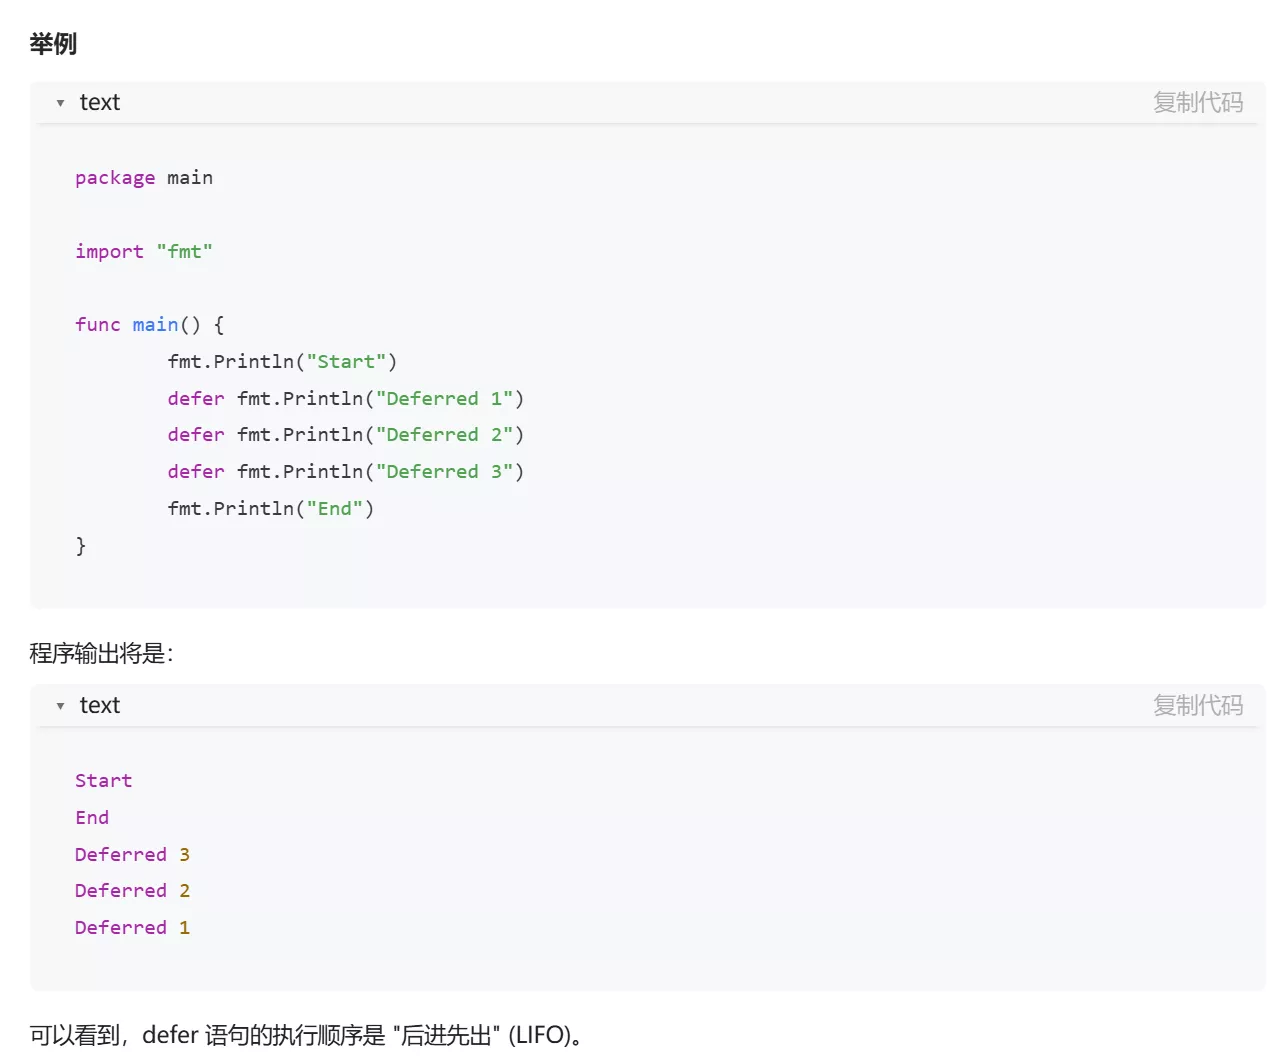Click the import "fmt" code line
Viewport: 1286px width, 1061px height.
coord(143,252)
